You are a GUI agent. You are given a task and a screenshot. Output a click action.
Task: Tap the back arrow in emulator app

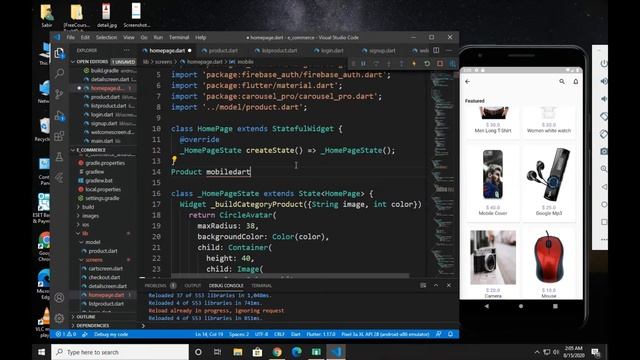tap(468, 82)
